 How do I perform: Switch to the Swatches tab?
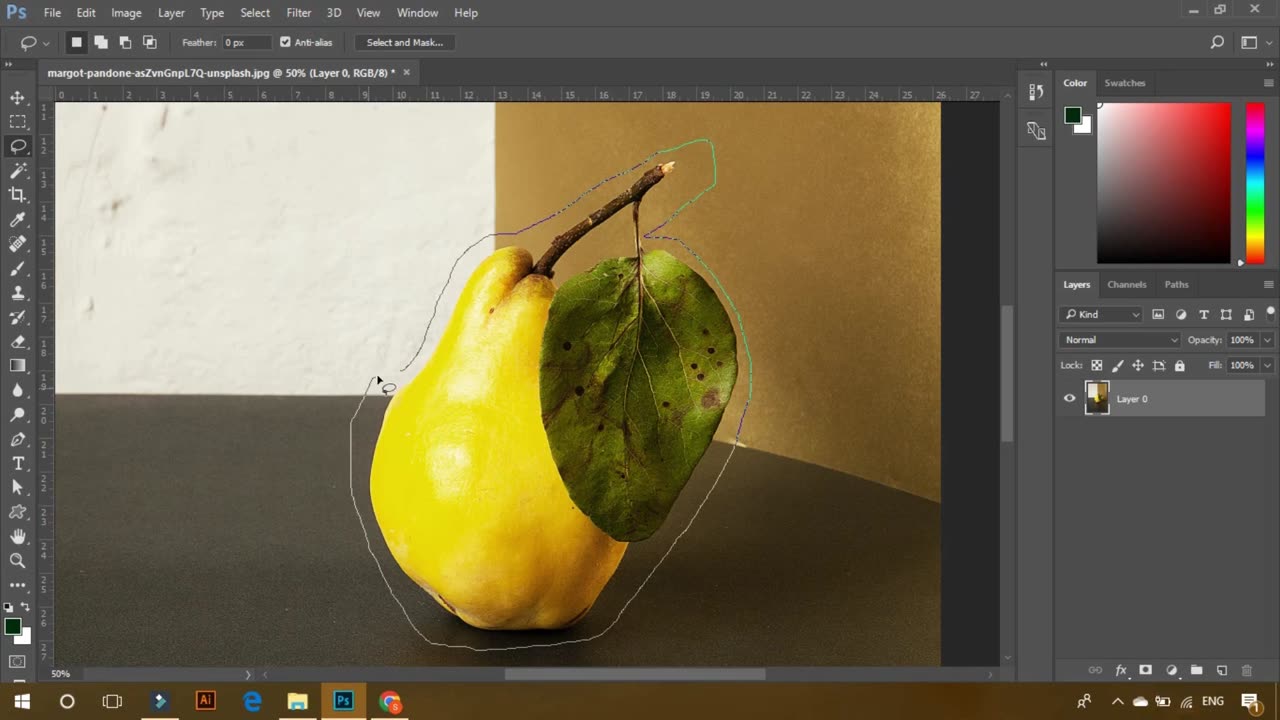pyautogui.click(x=1125, y=83)
